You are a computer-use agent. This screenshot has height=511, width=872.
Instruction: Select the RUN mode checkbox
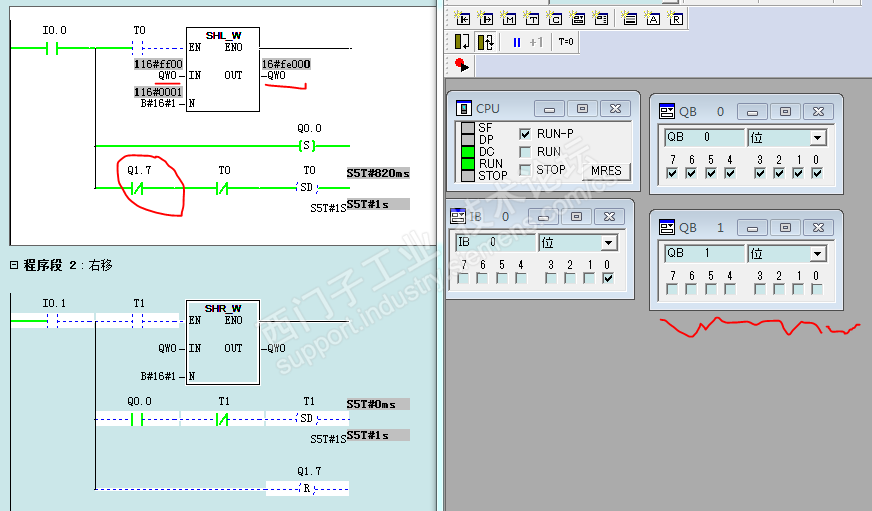coord(524,152)
